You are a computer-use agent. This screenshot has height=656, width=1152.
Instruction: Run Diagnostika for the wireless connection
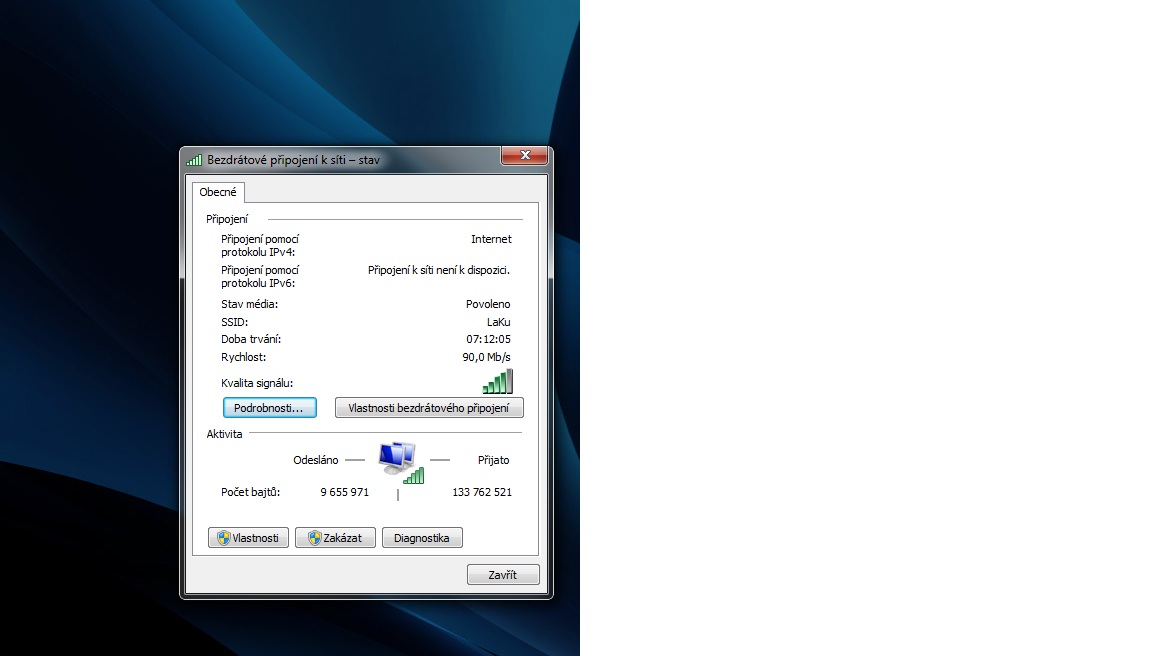[422, 538]
